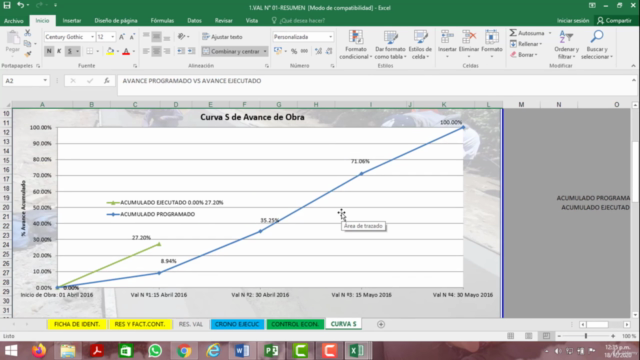The height and width of the screenshot is (360, 640).
Task: Click the fill color bucket icon
Action: pos(110,51)
